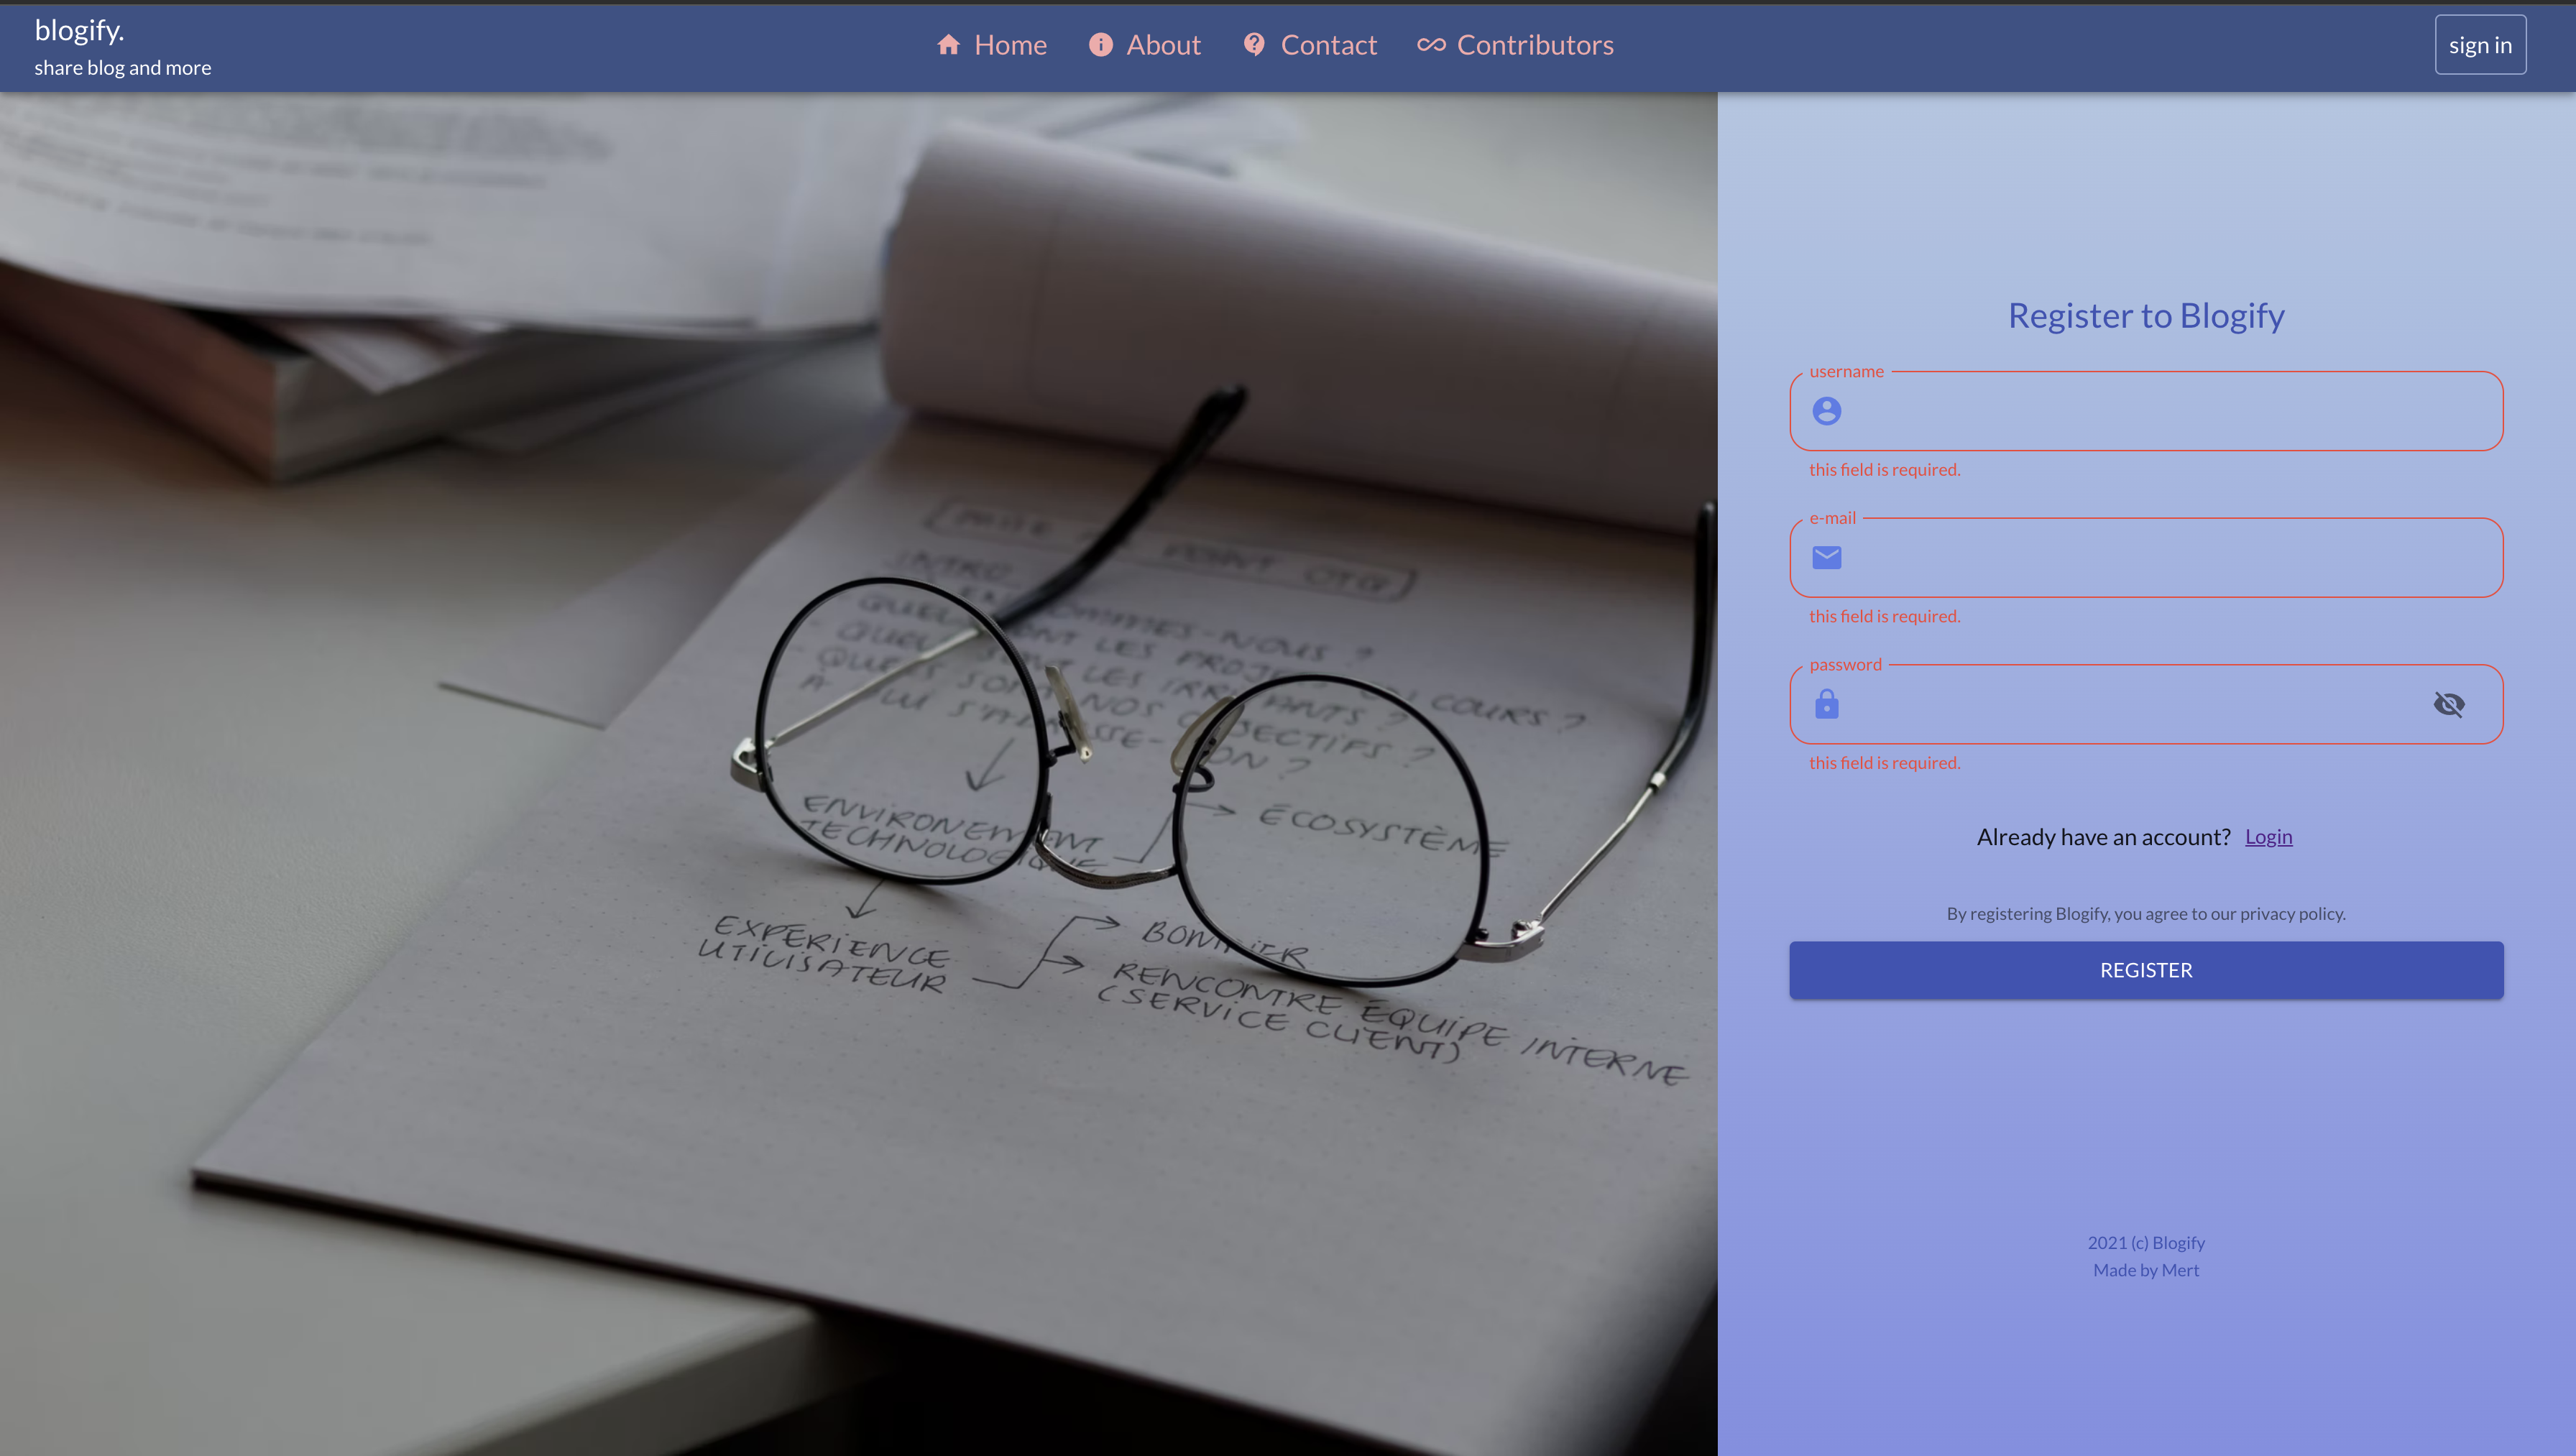Click the e-mail input field

(x=2146, y=557)
